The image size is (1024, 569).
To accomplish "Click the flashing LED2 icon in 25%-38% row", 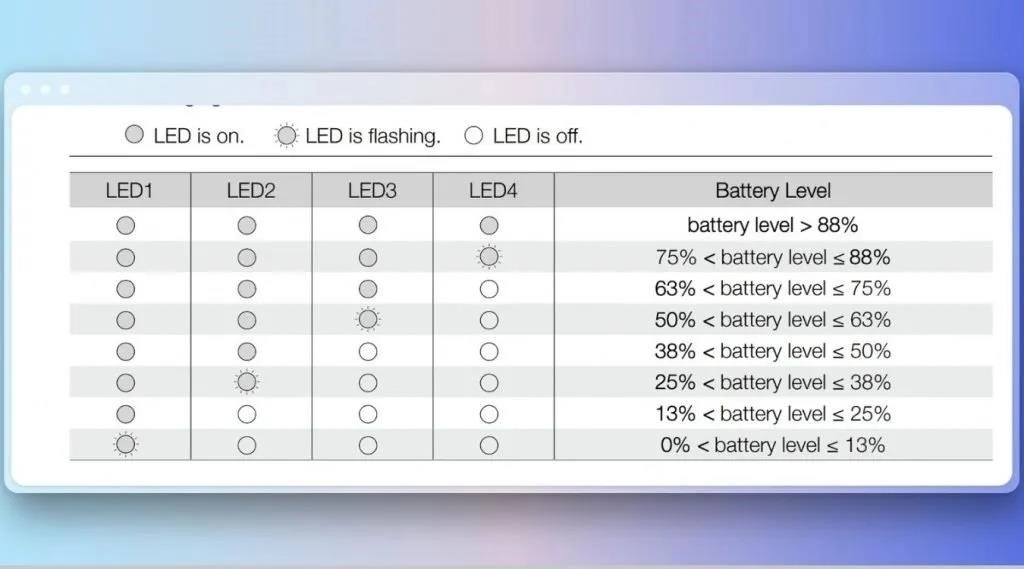I will point(246,382).
